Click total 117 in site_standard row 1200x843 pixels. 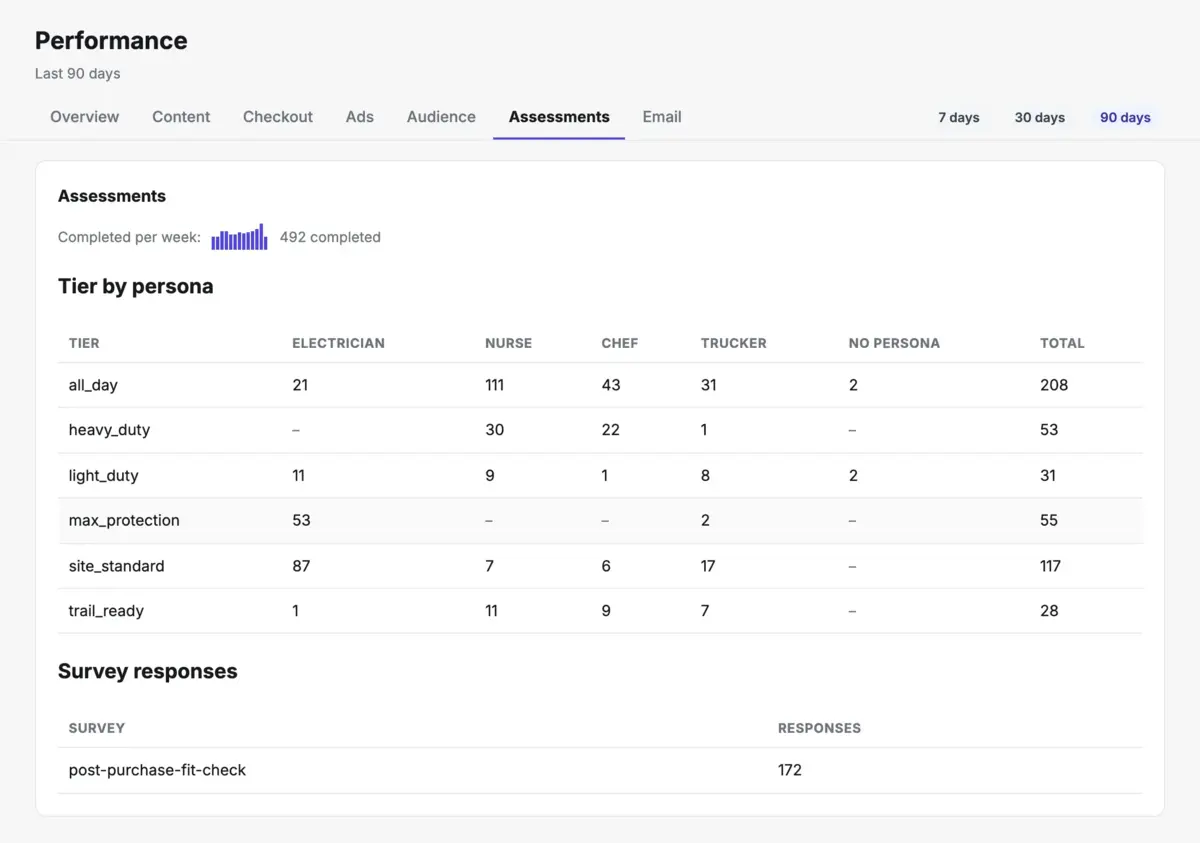click(x=1050, y=566)
